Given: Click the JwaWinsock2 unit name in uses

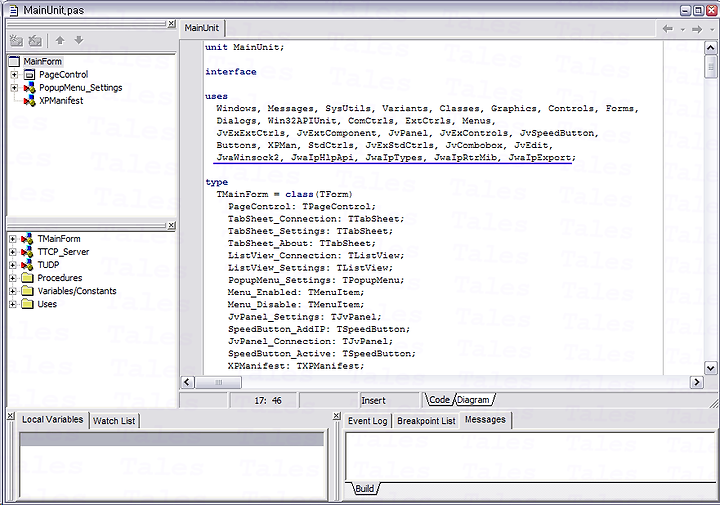Looking at the screenshot, I should [x=248, y=157].
